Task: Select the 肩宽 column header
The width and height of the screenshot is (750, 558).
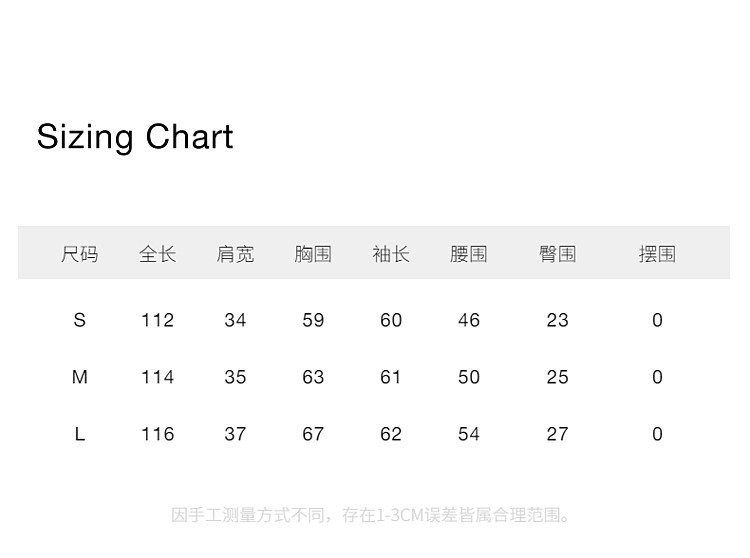Action: click(x=235, y=254)
